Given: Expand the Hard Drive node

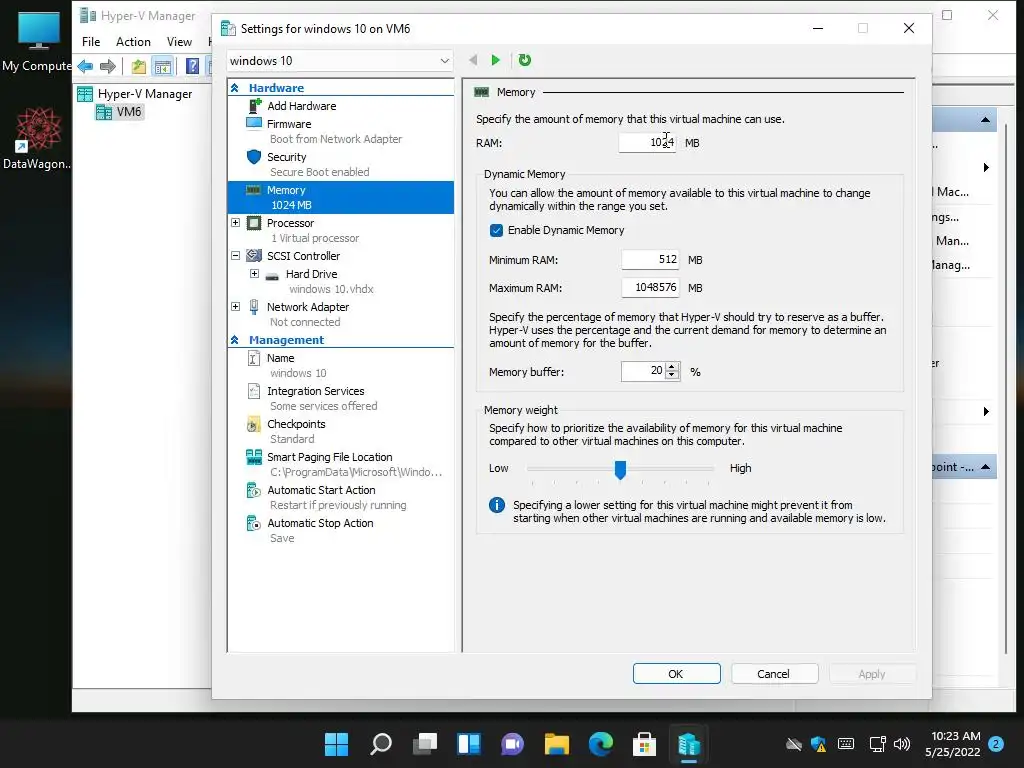Looking at the screenshot, I should point(255,274).
